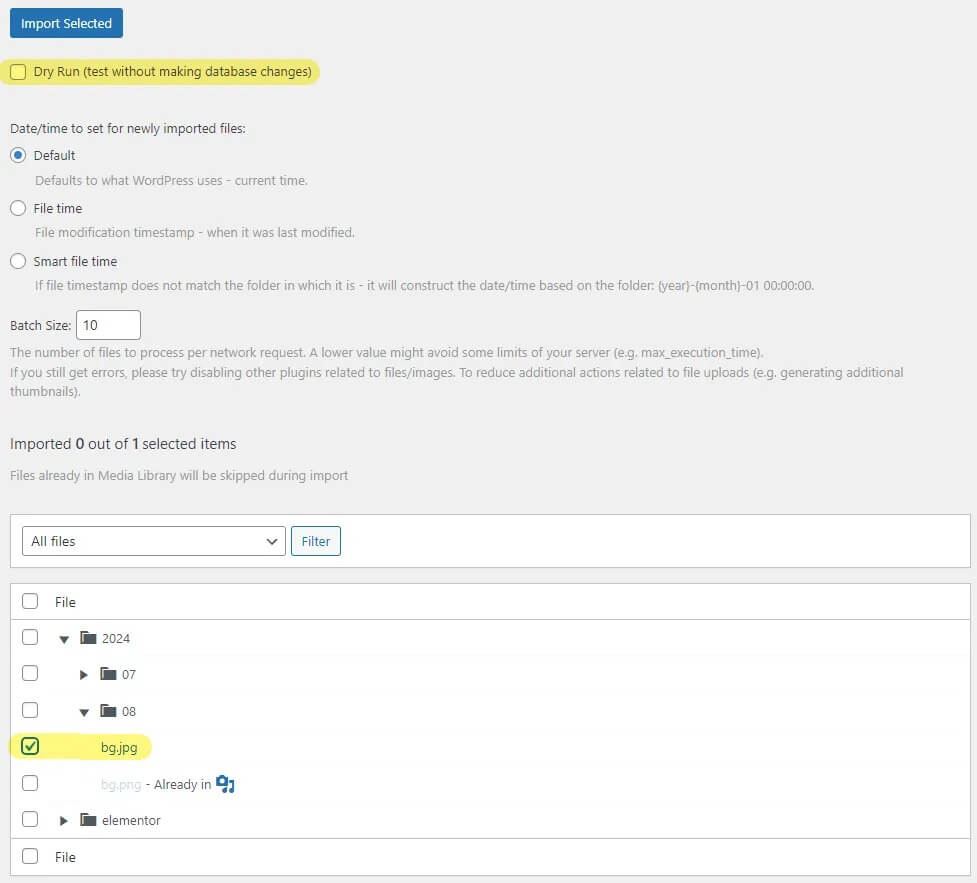Click the elementor folder icon
Image resolution: width=977 pixels, height=883 pixels.
(x=89, y=820)
